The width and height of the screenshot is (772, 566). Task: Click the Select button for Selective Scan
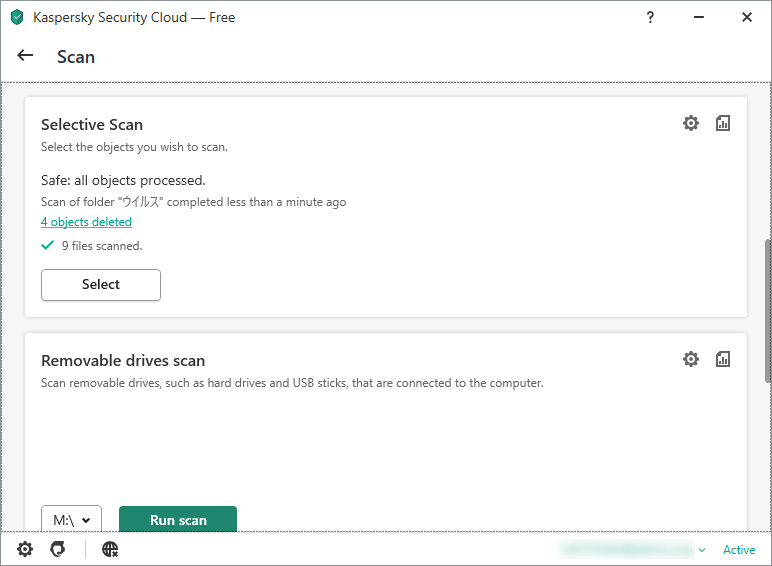coord(101,285)
